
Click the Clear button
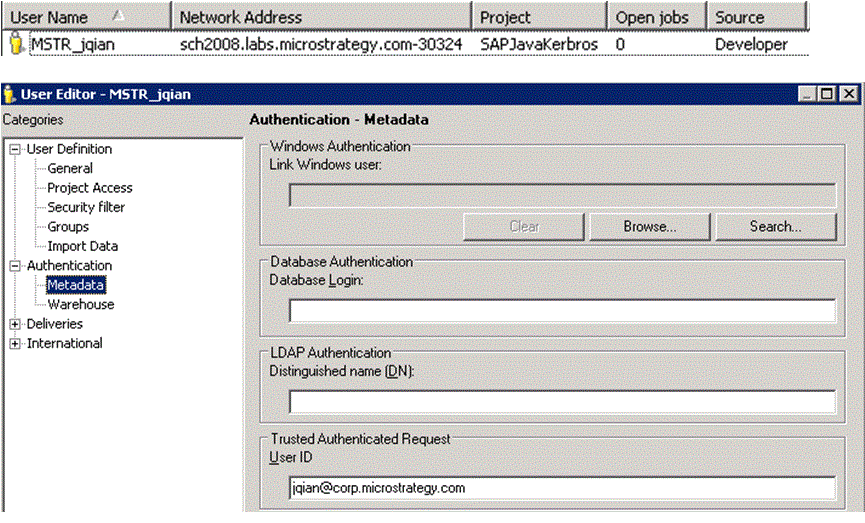click(x=524, y=227)
